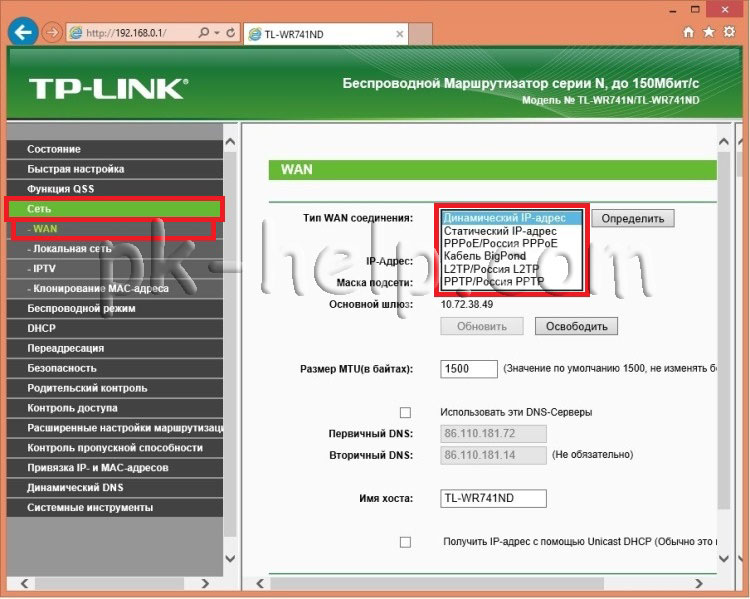Viewport: 750px width, 599px height.
Task: Open the browser Tools gear icon
Action: (729, 32)
